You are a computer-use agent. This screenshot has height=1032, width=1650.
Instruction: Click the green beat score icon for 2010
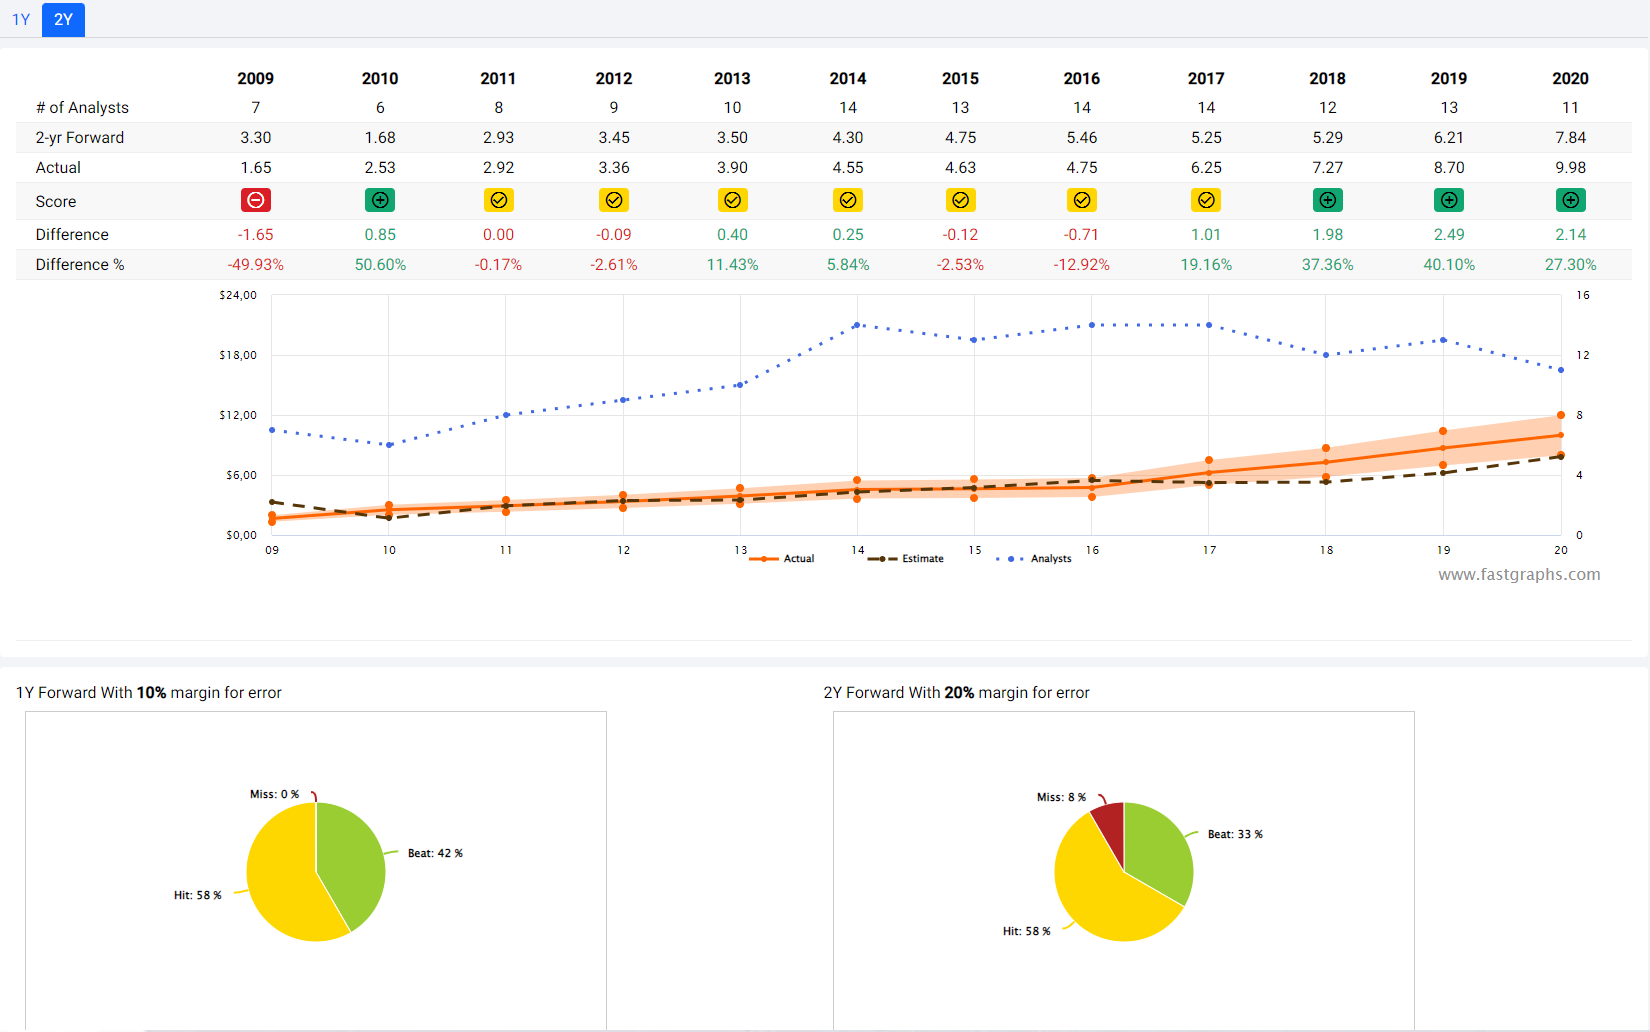(x=380, y=201)
